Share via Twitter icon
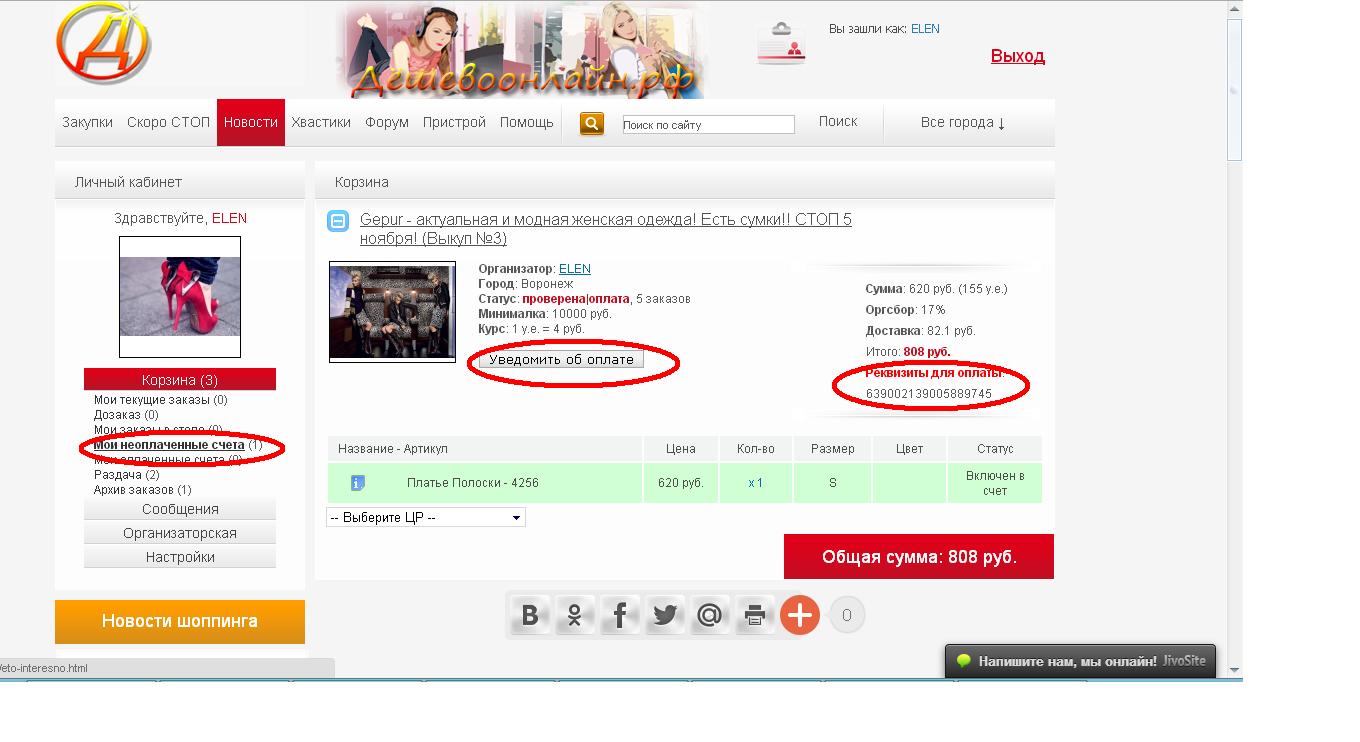The height and width of the screenshot is (742, 1360). (665, 615)
